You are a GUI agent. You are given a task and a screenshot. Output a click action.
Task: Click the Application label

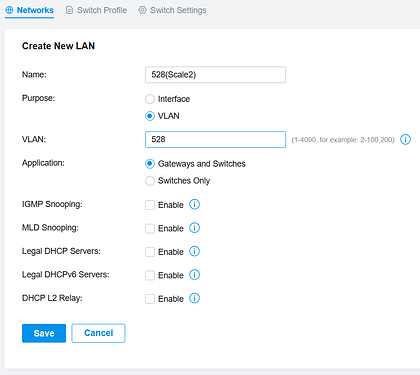click(x=43, y=163)
